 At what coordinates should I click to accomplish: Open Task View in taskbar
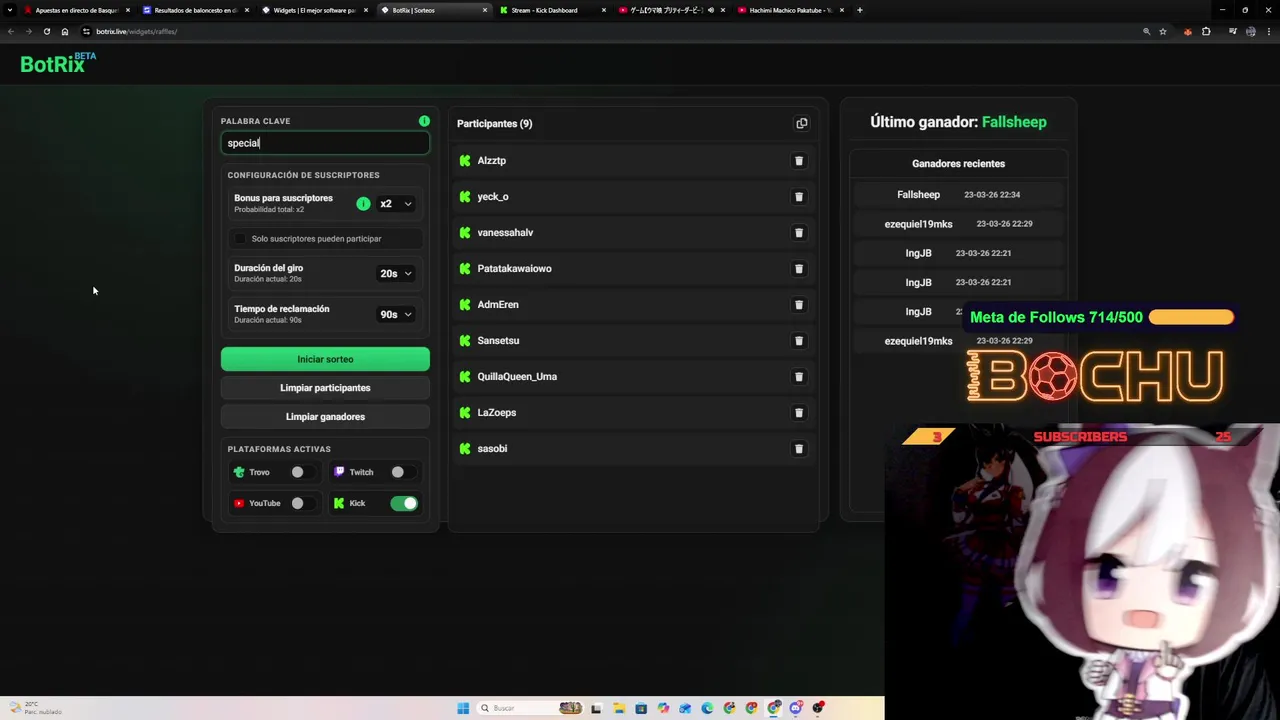(597, 708)
